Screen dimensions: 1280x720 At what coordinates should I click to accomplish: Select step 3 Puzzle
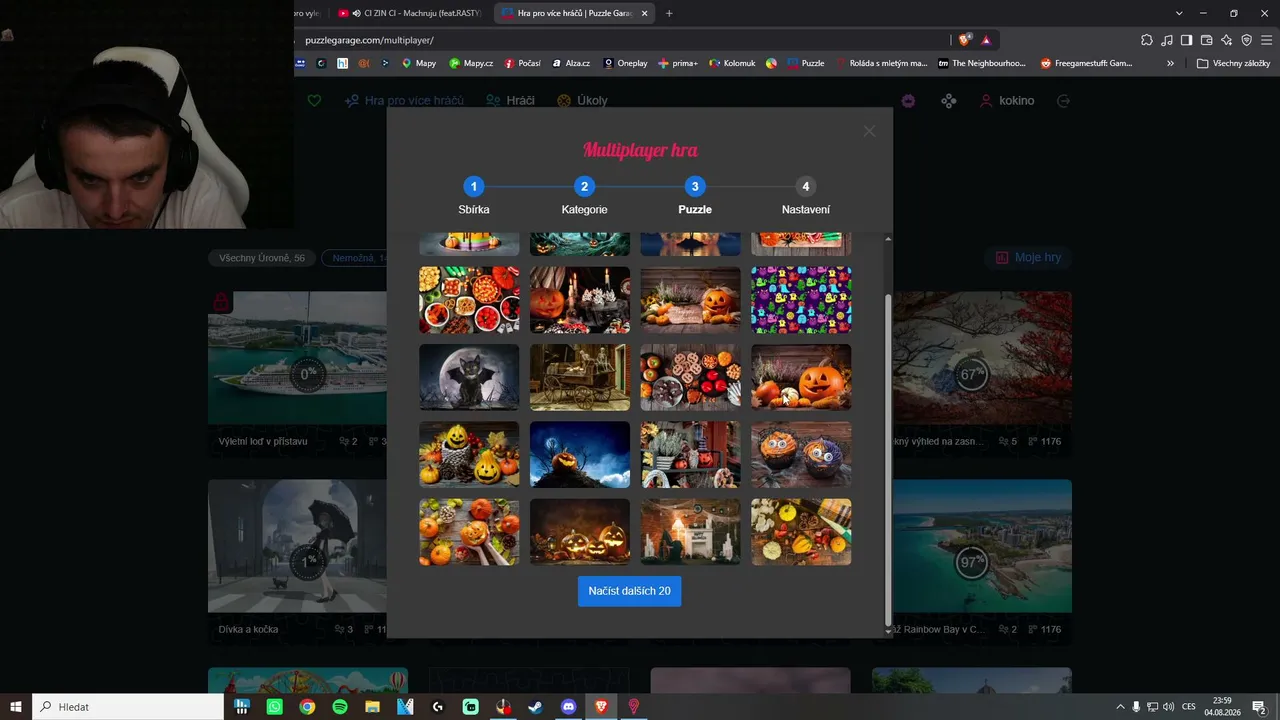[x=695, y=196]
